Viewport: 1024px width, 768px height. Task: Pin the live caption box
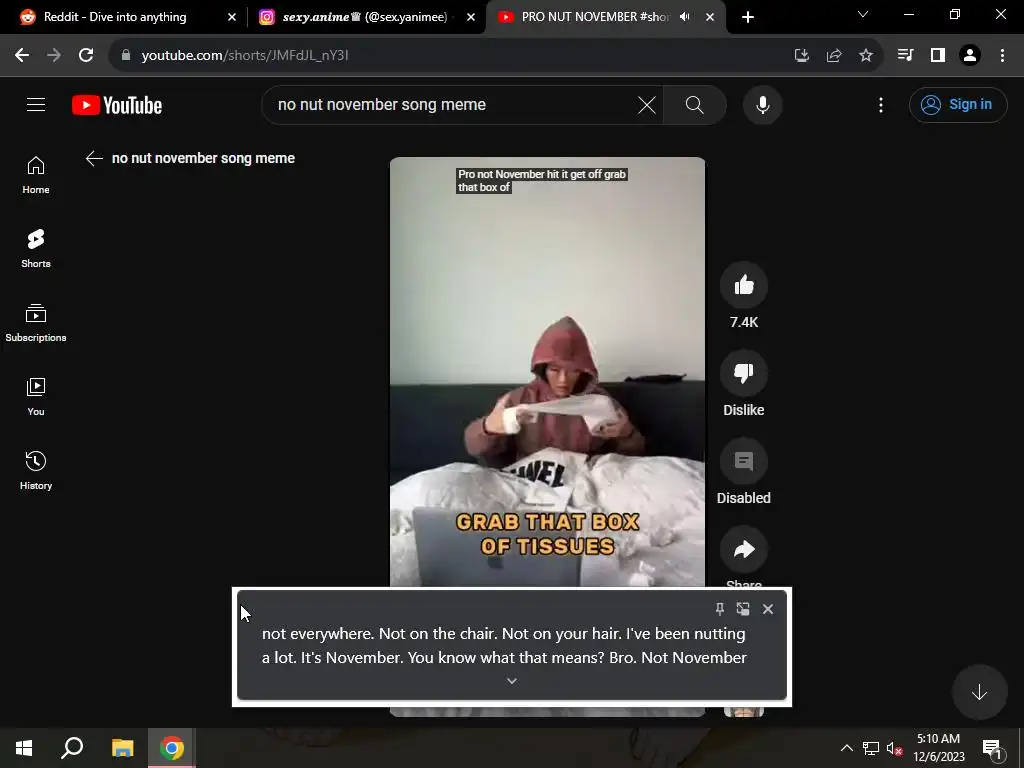pyautogui.click(x=720, y=609)
